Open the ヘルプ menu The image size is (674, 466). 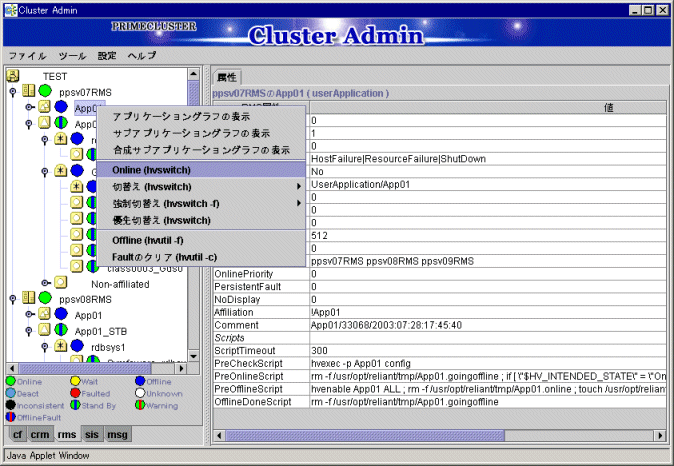tap(142, 56)
